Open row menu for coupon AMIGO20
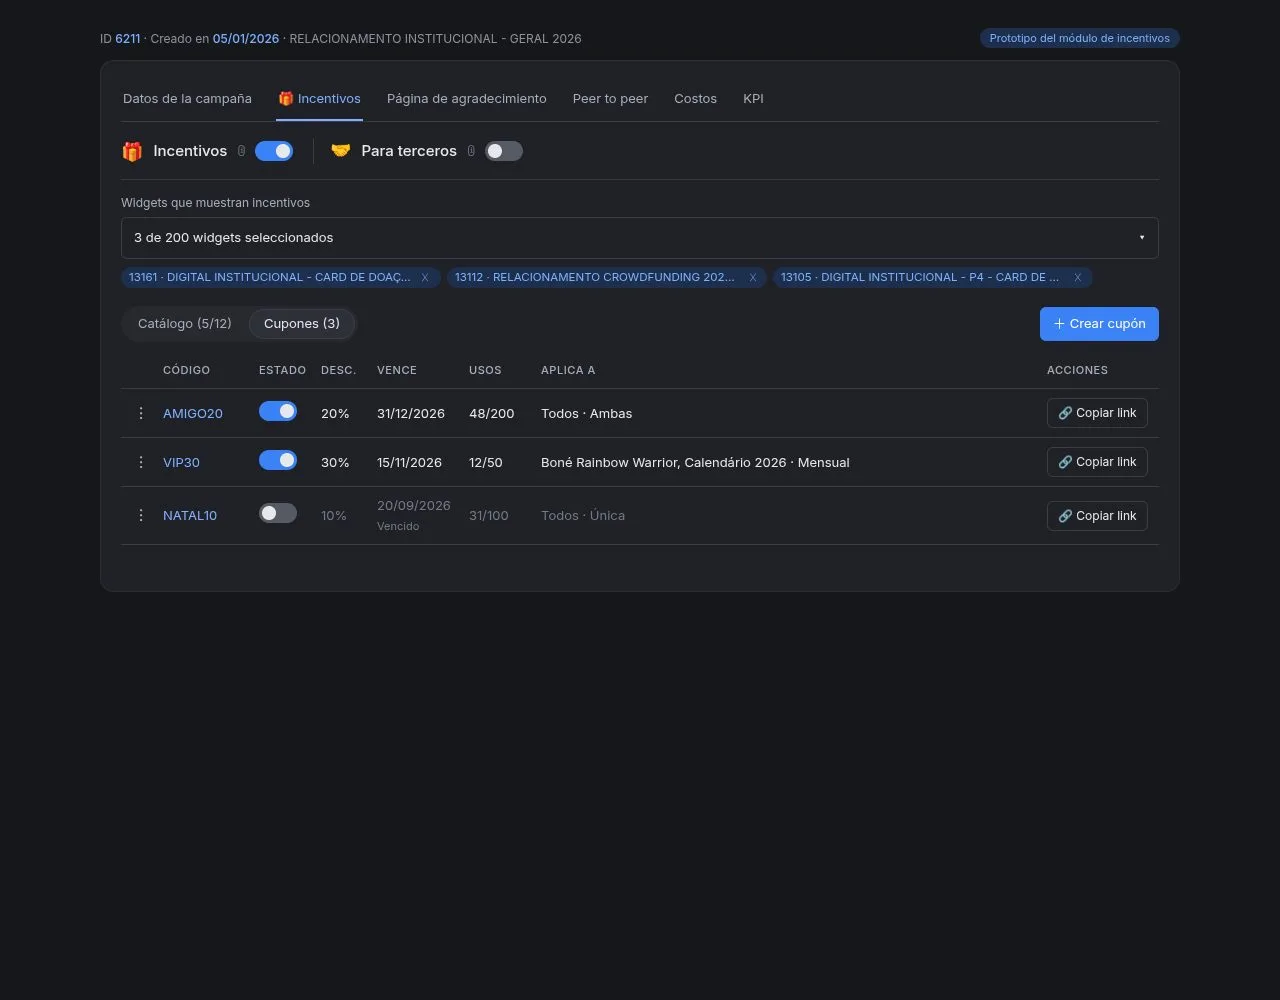Screen dimensions: 1280x1000 point(141,413)
